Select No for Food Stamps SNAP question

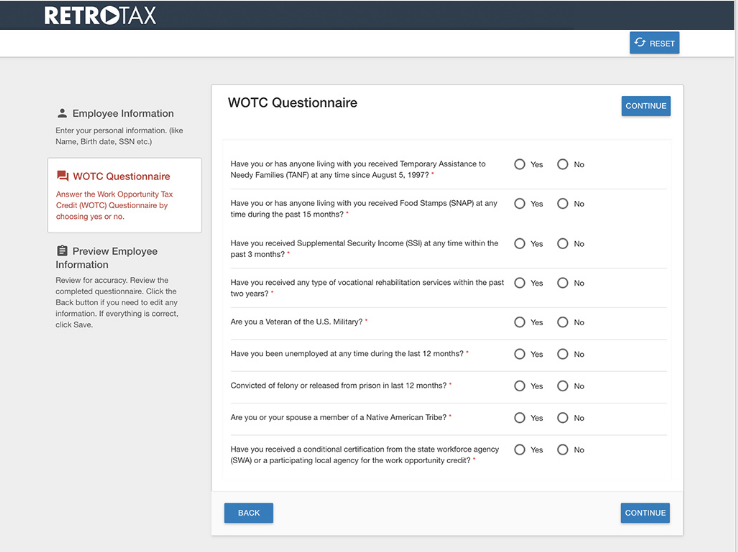click(x=562, y=204)
